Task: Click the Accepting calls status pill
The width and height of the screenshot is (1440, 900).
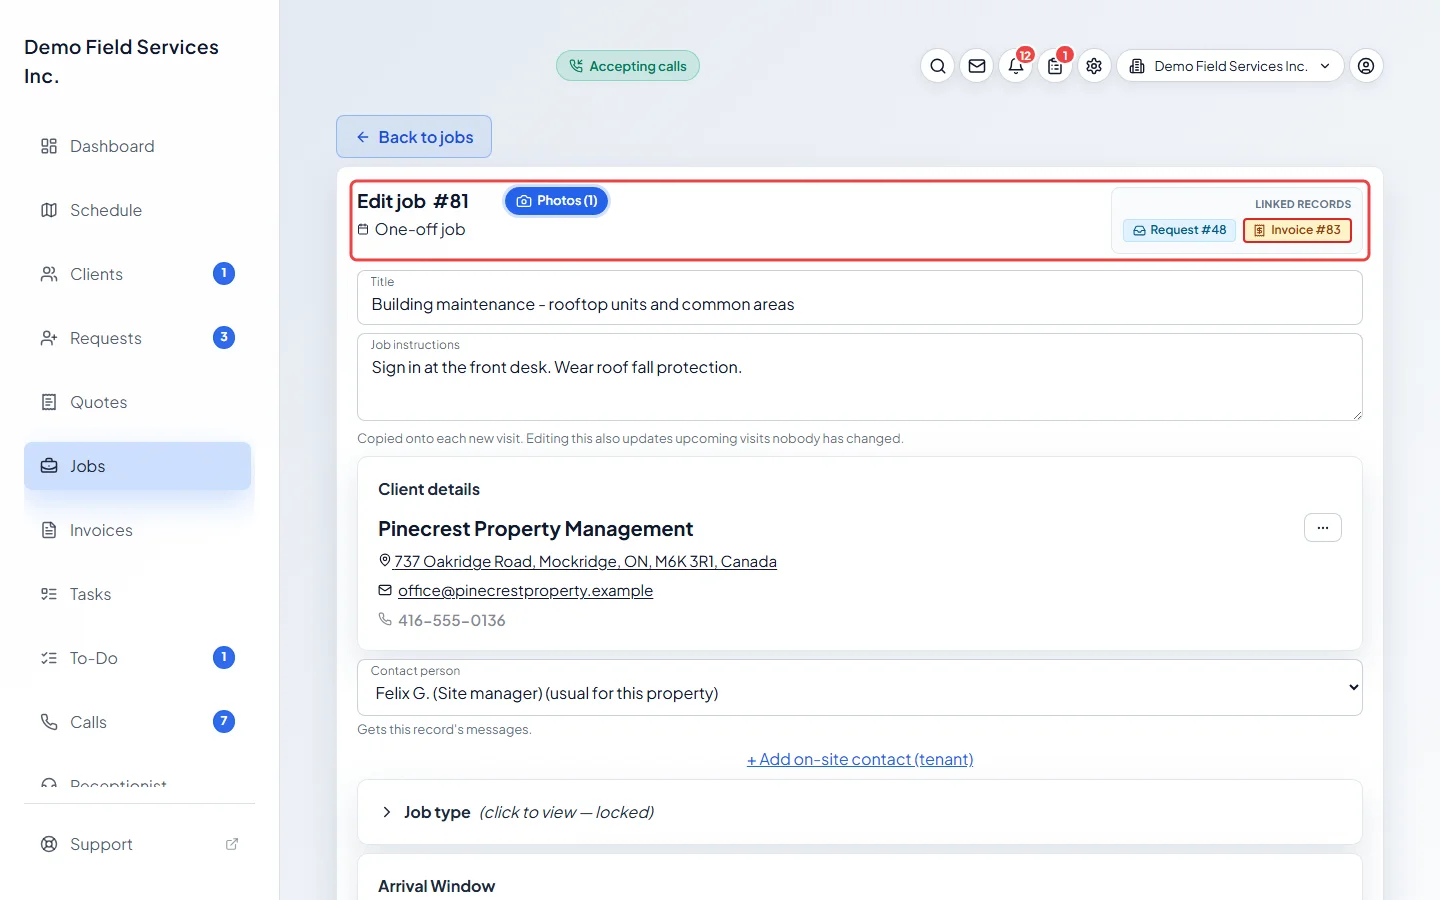Action: click(x=628, y=66)
